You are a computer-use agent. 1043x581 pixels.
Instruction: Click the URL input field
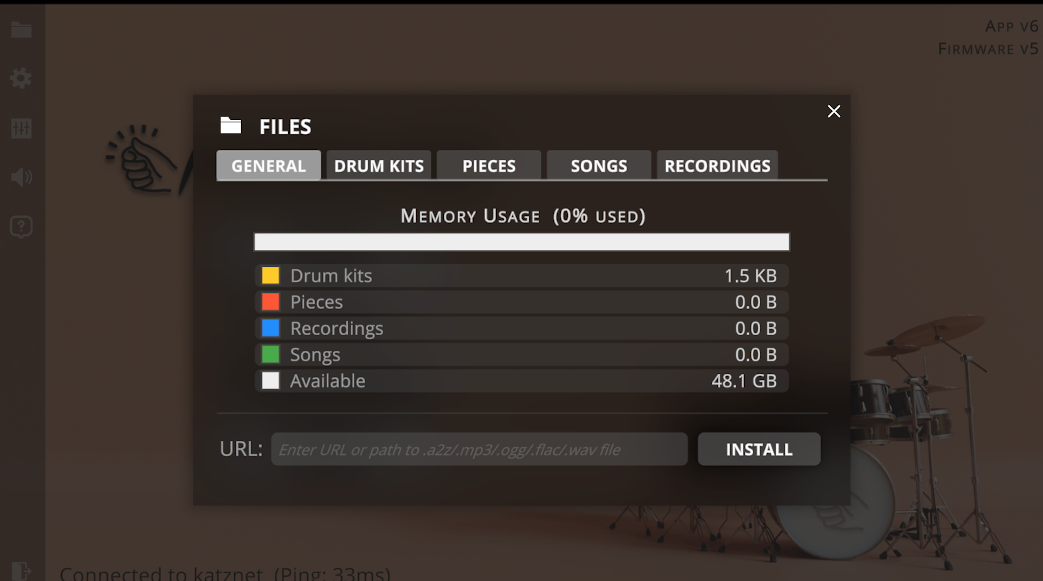click(478, 449)
